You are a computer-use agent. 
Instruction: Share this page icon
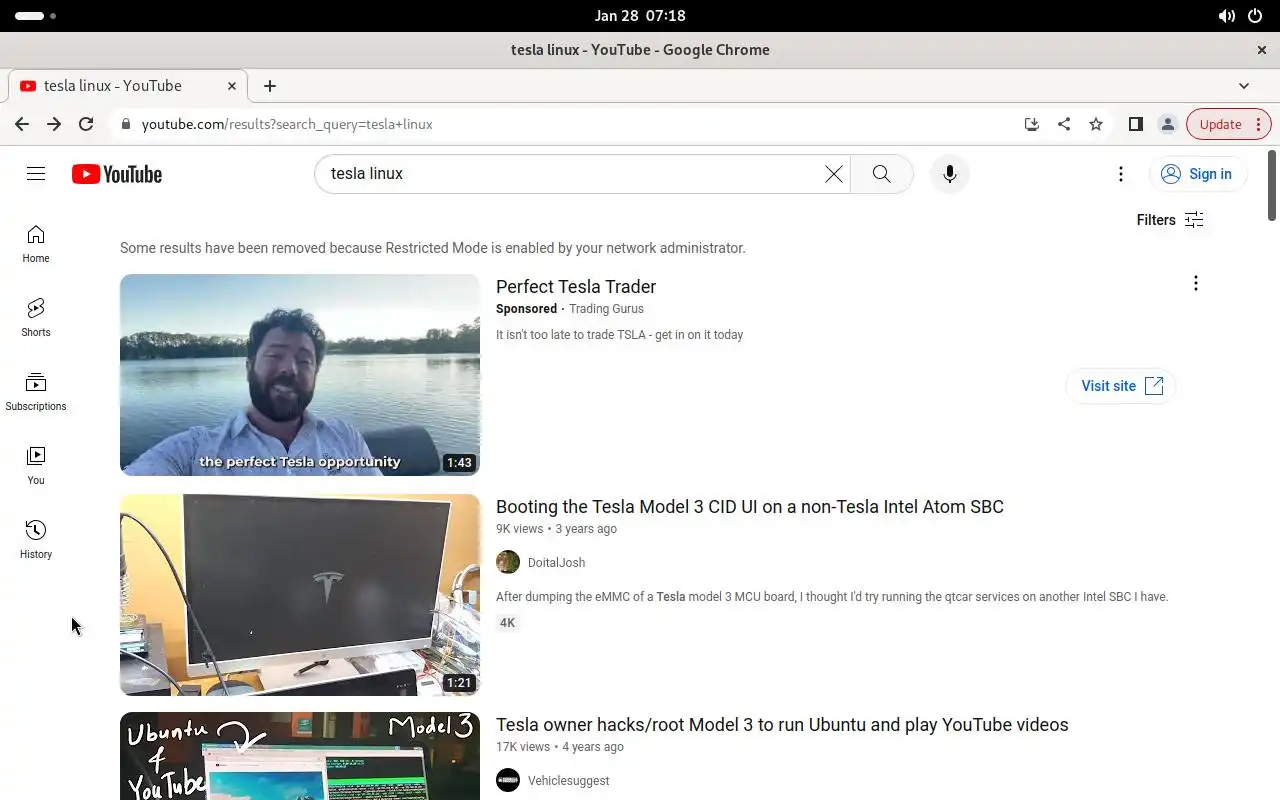click(x=1064, y=124)
